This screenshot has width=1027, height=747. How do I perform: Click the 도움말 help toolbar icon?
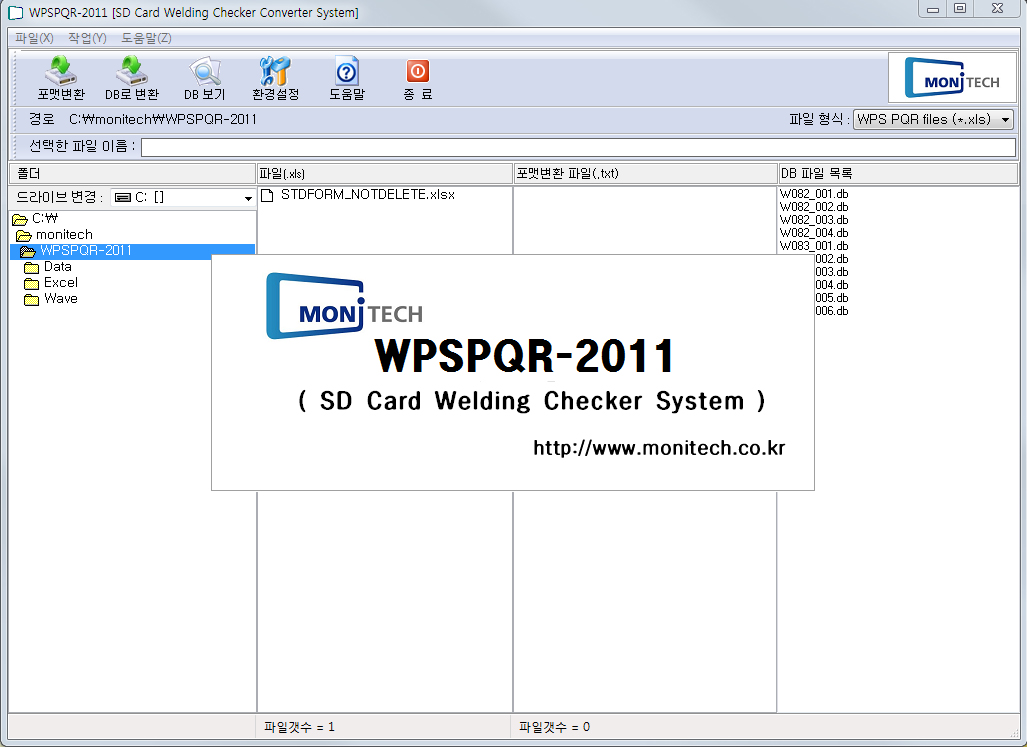(x=346, y=71)
